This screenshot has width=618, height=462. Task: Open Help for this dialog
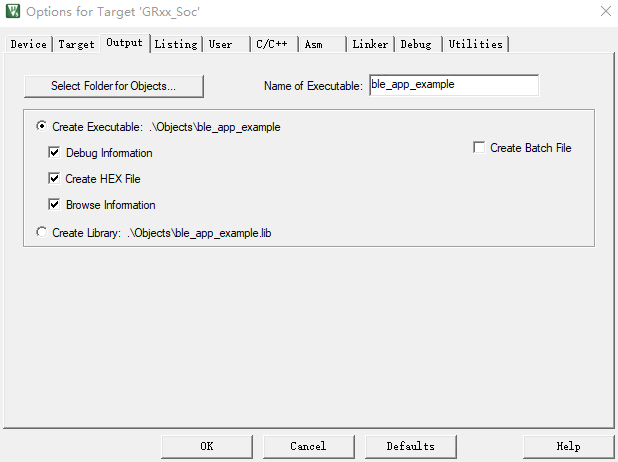pos(568,447)
